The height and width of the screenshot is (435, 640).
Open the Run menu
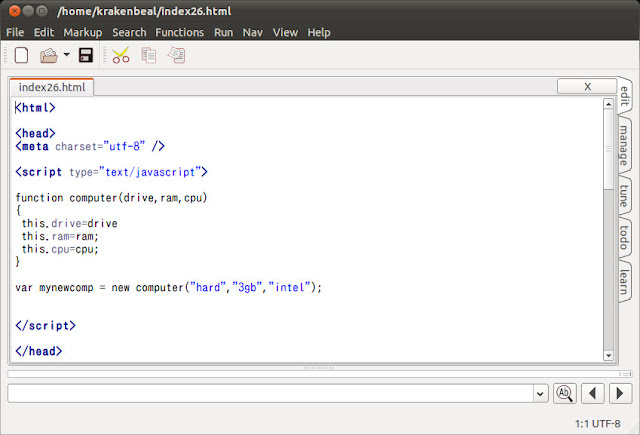(224, 32)
